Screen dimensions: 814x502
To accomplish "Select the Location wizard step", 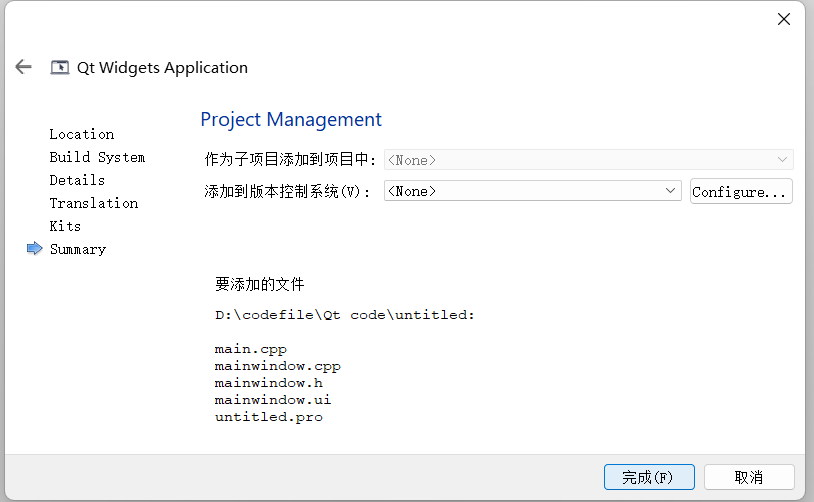I will coord(82,134).
